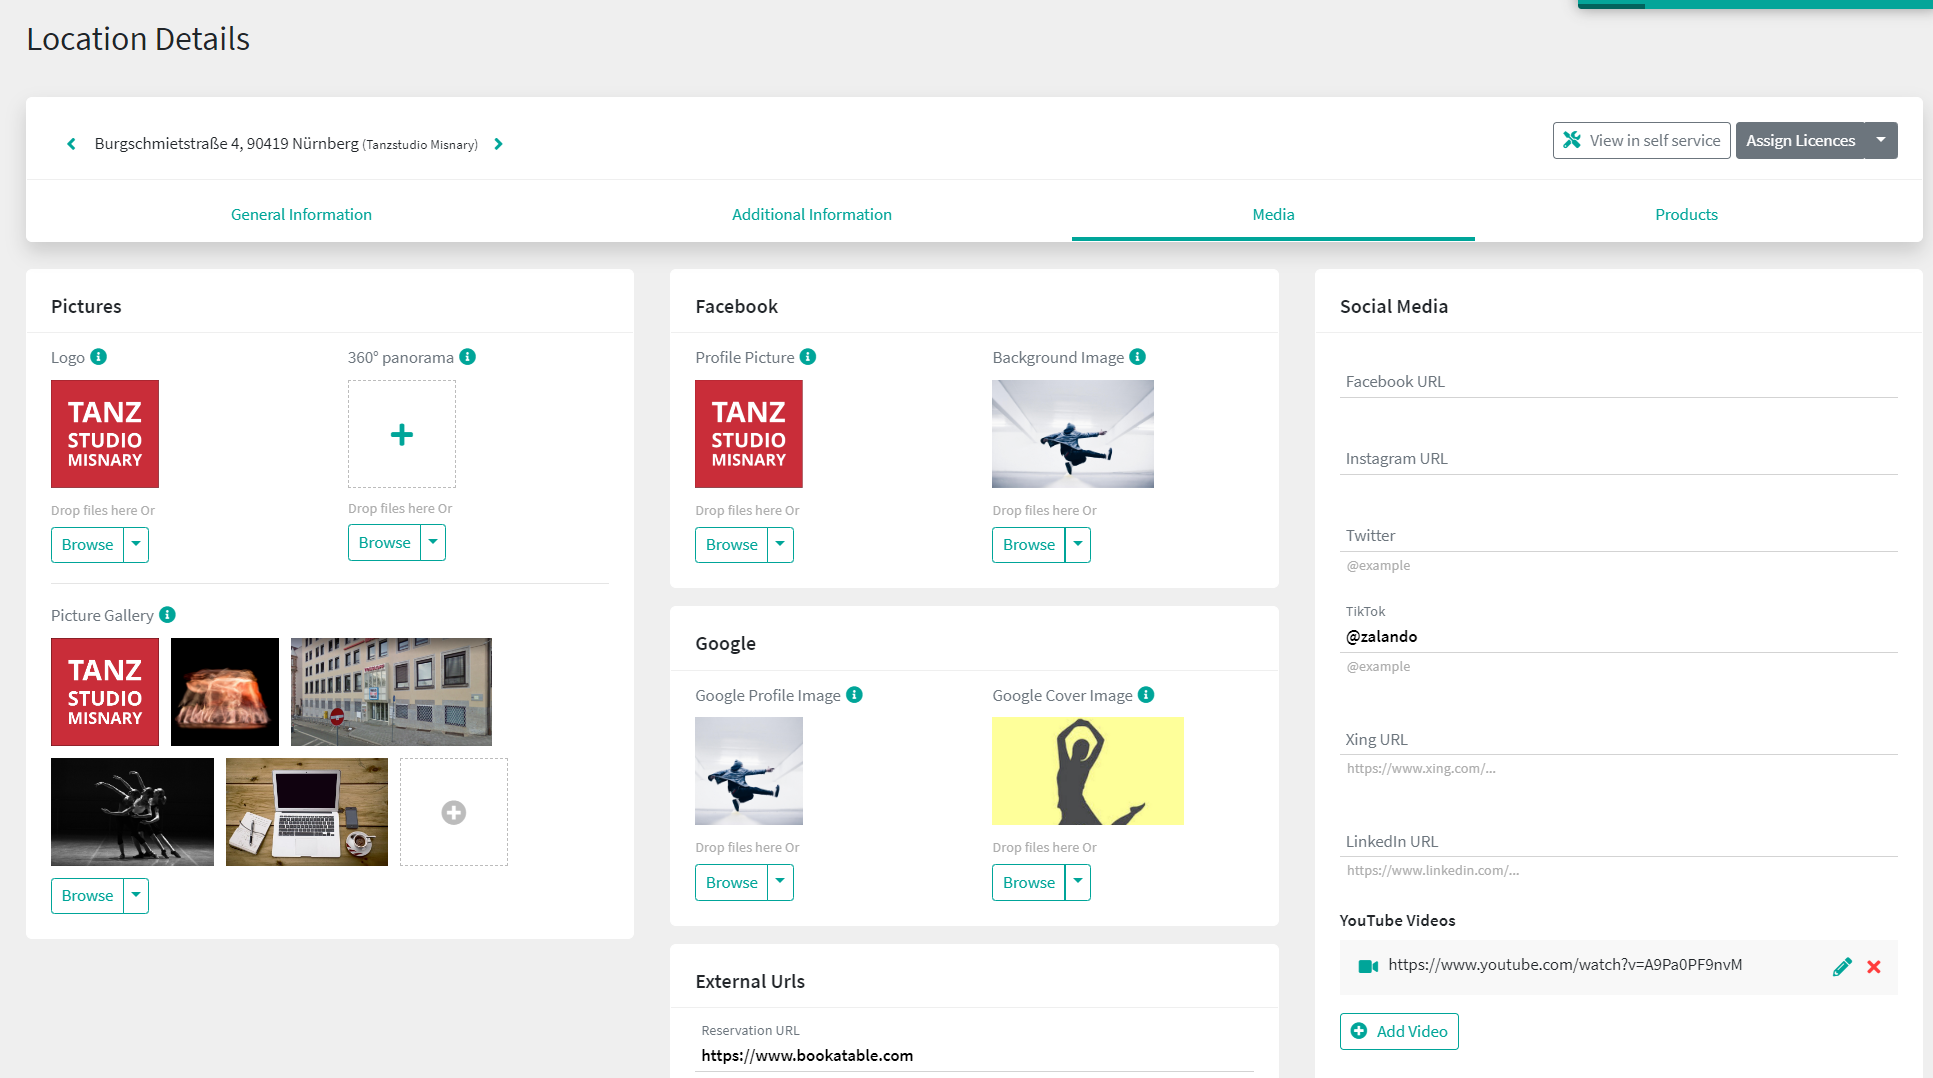The width and height of the screenshot is (1933, 1078).
Task: Open the Products tab
Action: (1686, 214)
